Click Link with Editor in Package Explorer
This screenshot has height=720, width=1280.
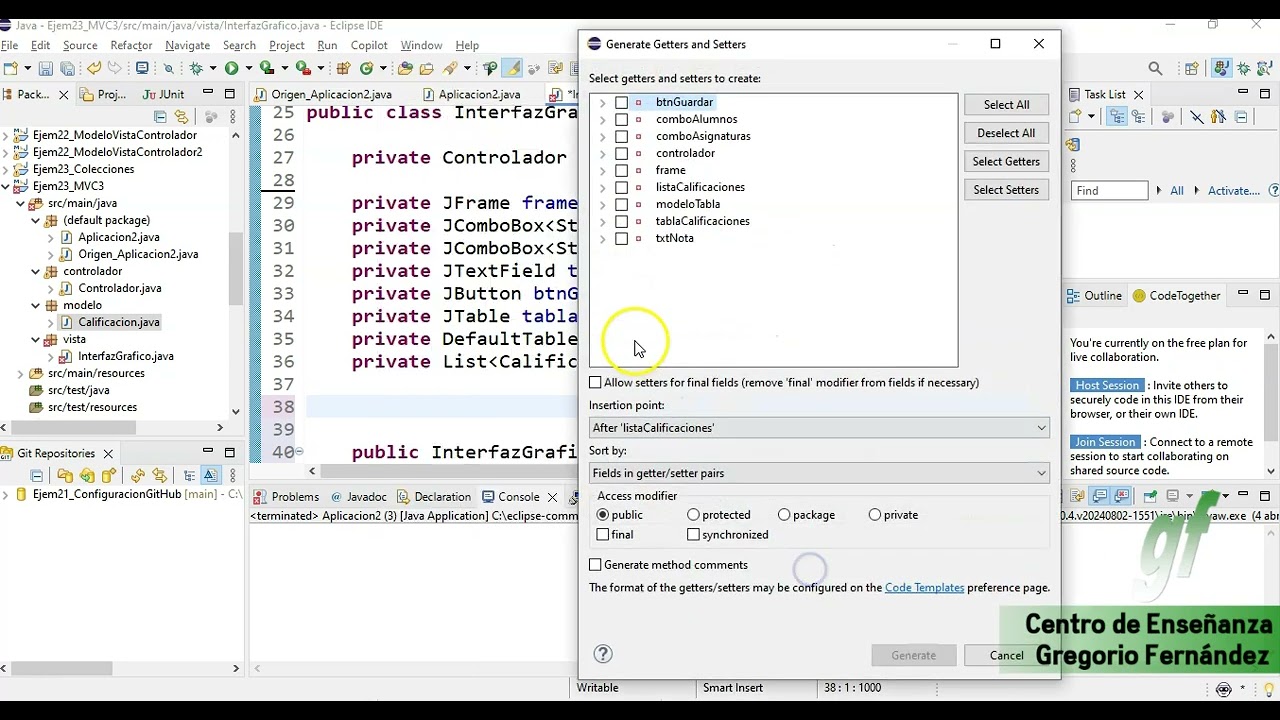[181, 117]
